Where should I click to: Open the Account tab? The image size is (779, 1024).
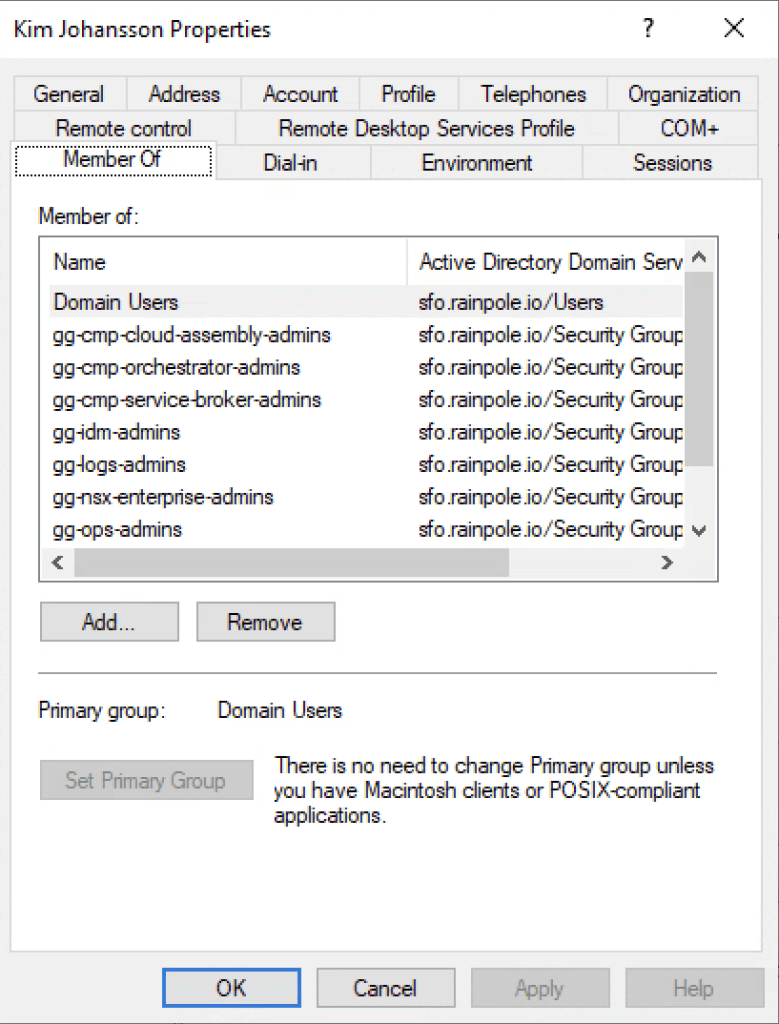300,94
